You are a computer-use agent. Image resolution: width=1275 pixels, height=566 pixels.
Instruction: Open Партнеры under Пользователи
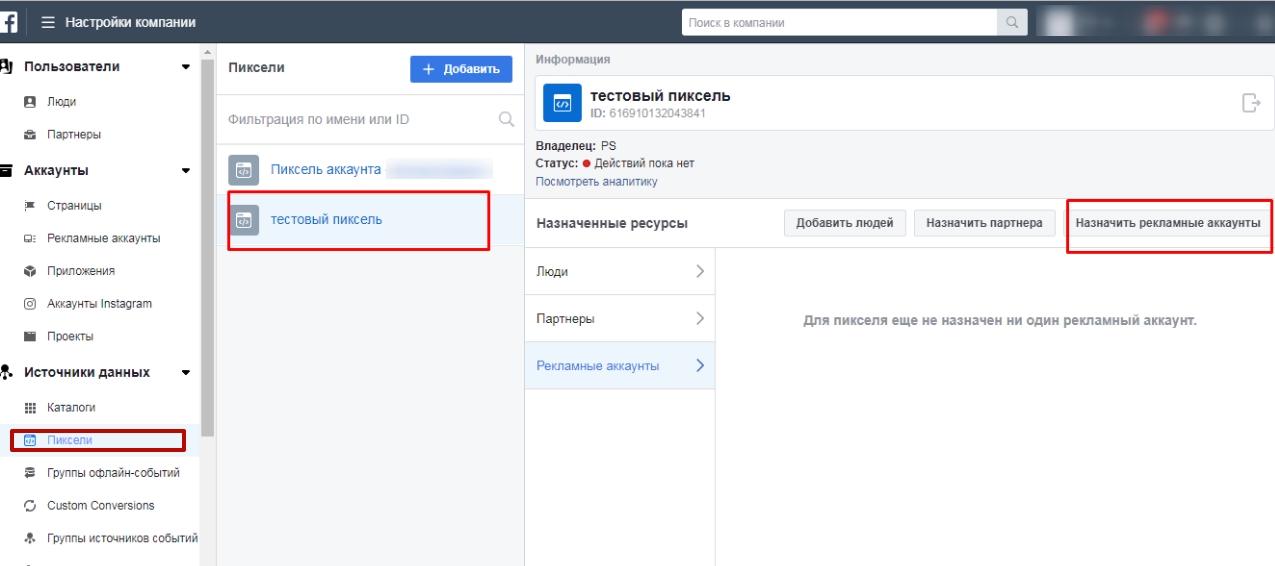tap(74, 135)
